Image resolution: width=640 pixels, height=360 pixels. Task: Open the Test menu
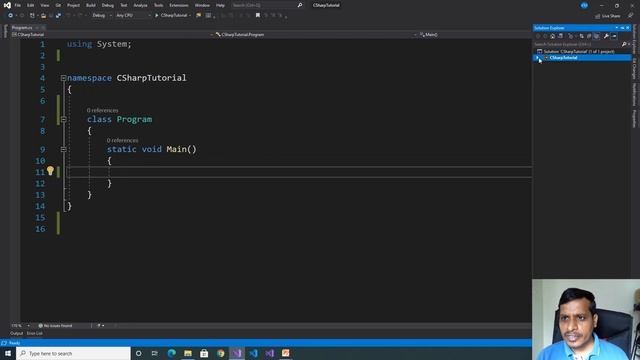[124, 5]
